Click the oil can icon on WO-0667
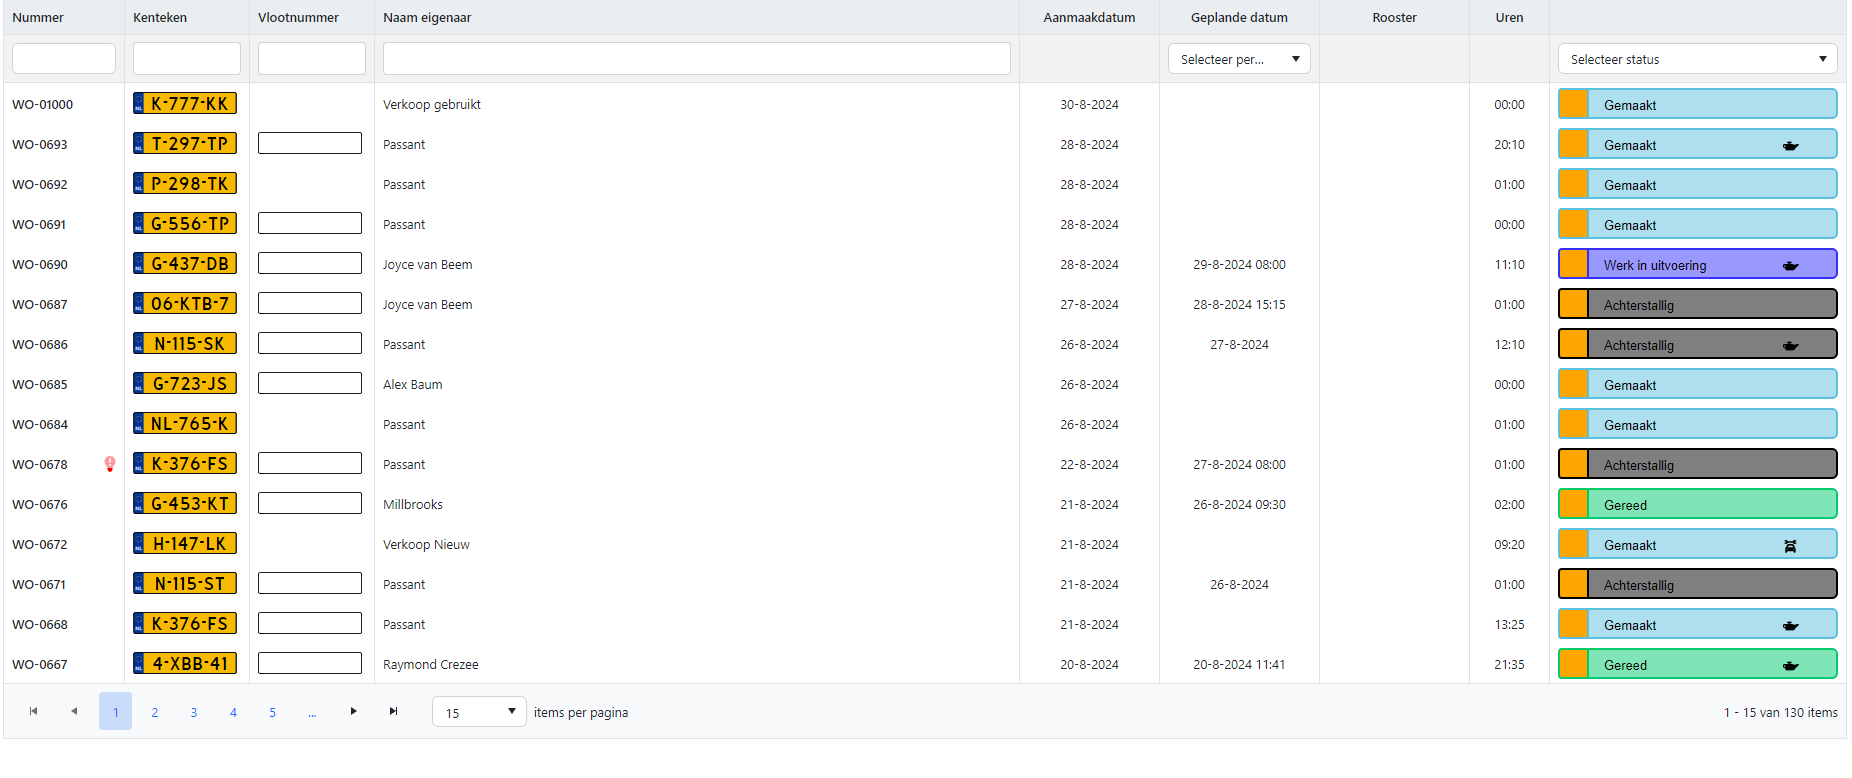 coord(1790,666)
